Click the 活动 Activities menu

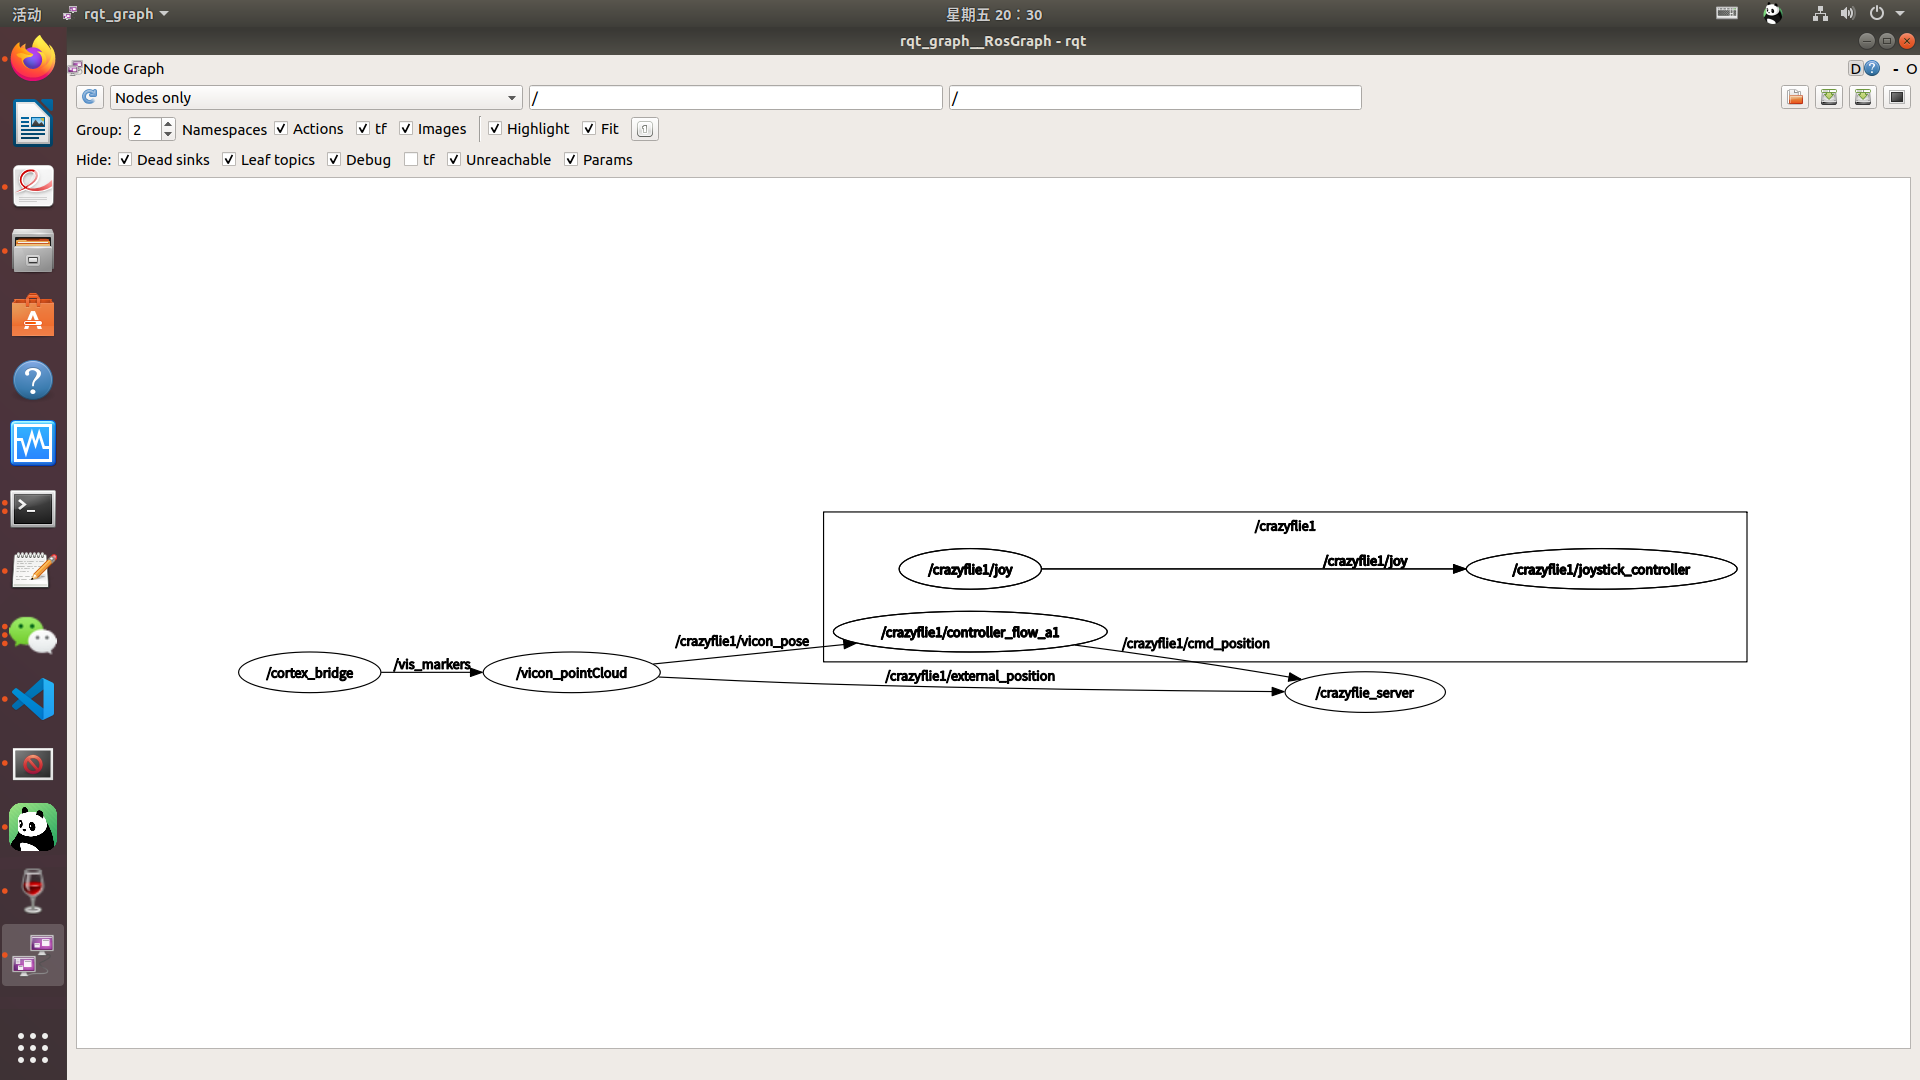(27, 14)
